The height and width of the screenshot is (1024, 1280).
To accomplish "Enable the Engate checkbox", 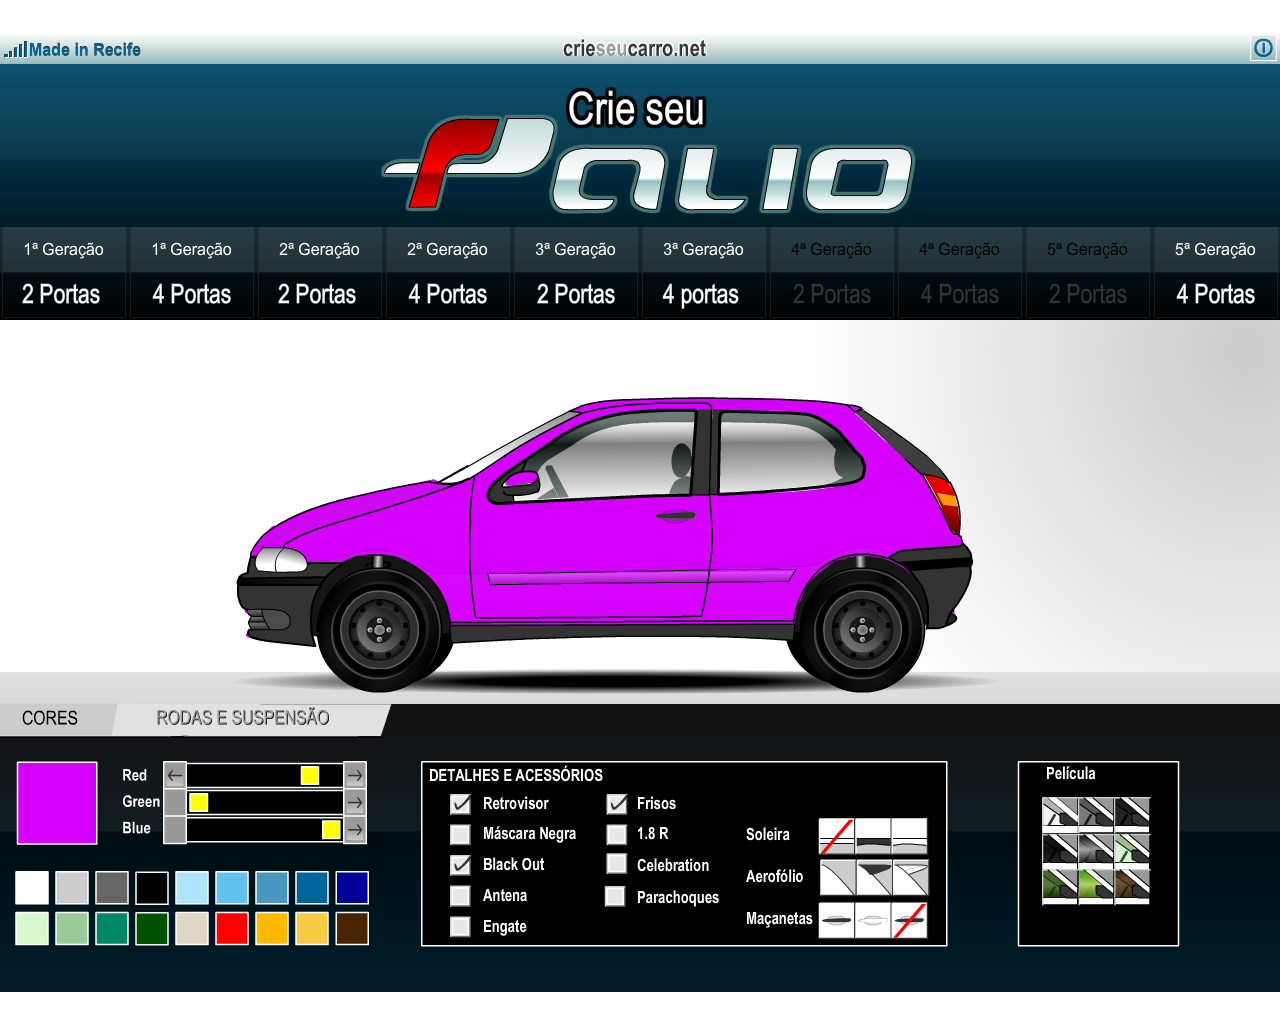I will (x=461, y=927).
